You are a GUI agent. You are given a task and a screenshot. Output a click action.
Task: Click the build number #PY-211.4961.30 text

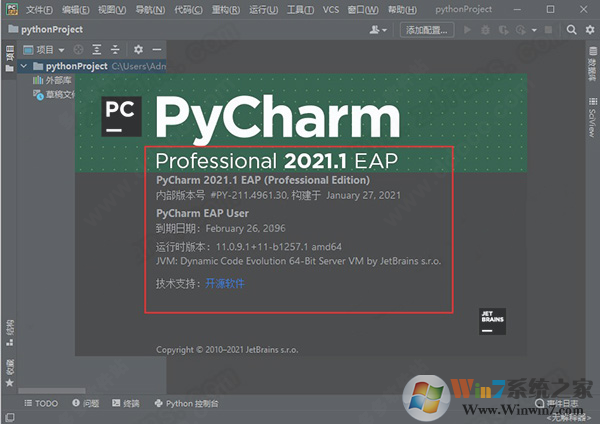[249, 196]
